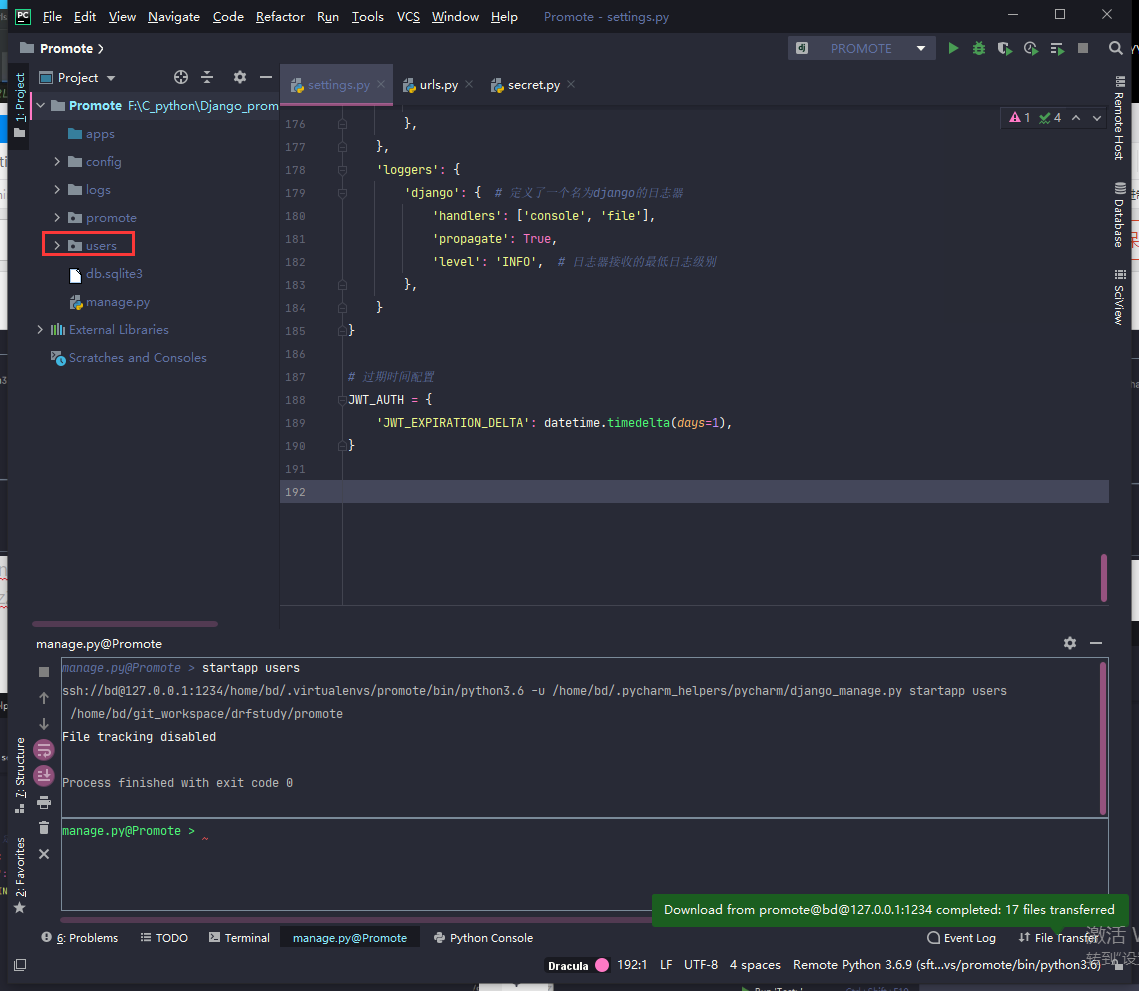Expand the logs folder
Image resolution: width=1139 pixels, height=991 pixels.
(x=57, y=190)
